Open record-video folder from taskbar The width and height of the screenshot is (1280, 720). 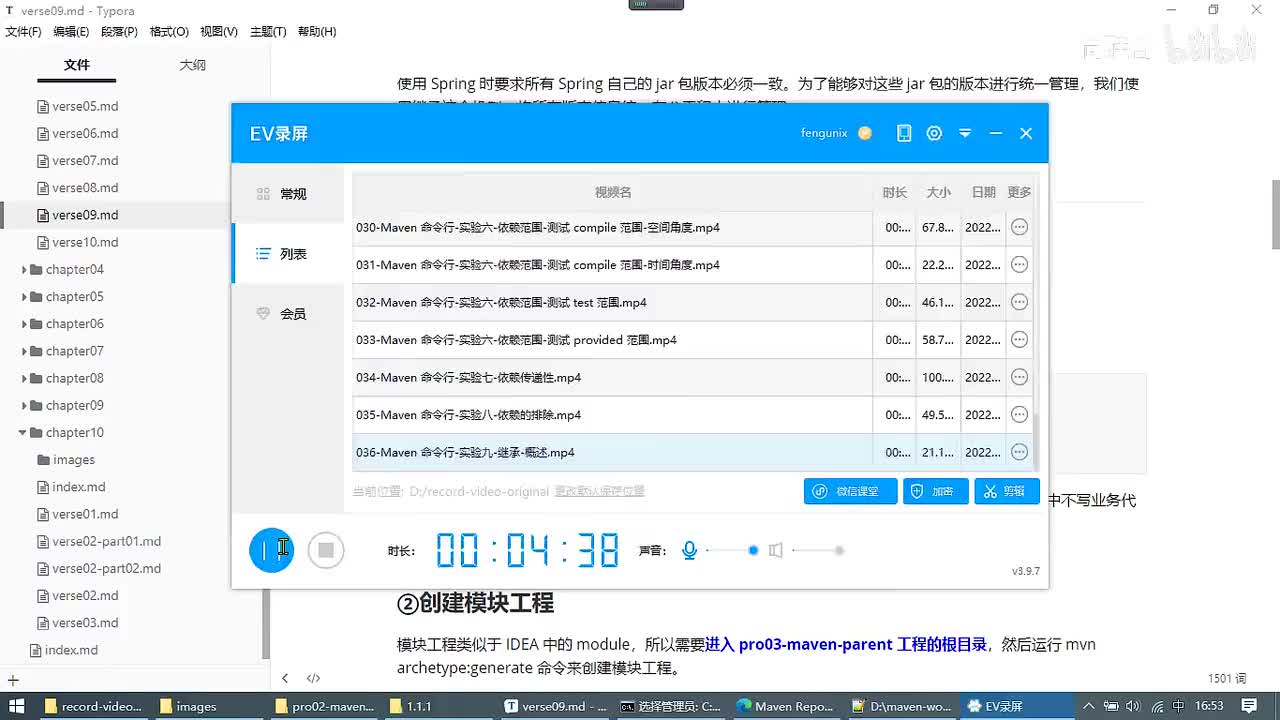point(92,706)
